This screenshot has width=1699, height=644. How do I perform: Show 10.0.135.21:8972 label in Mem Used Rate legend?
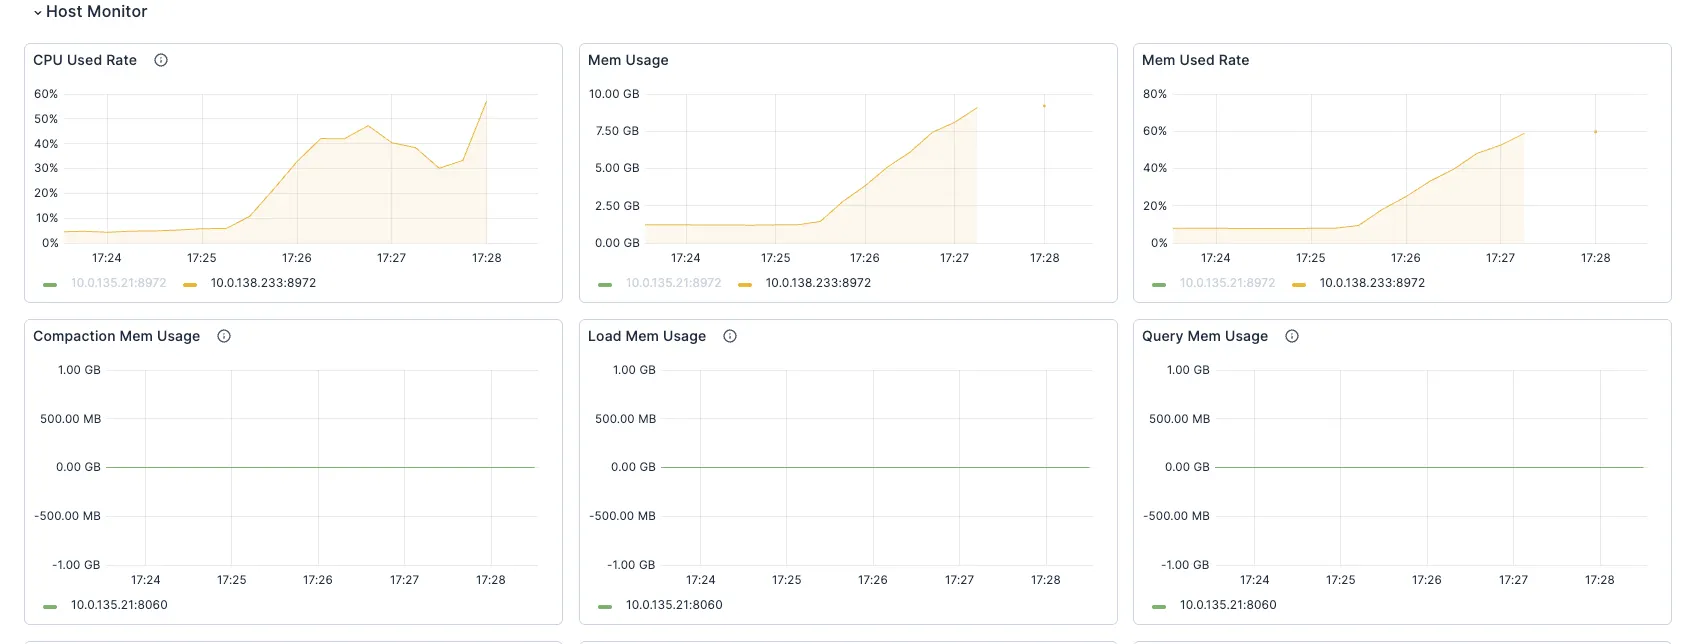coord(1227,283)
